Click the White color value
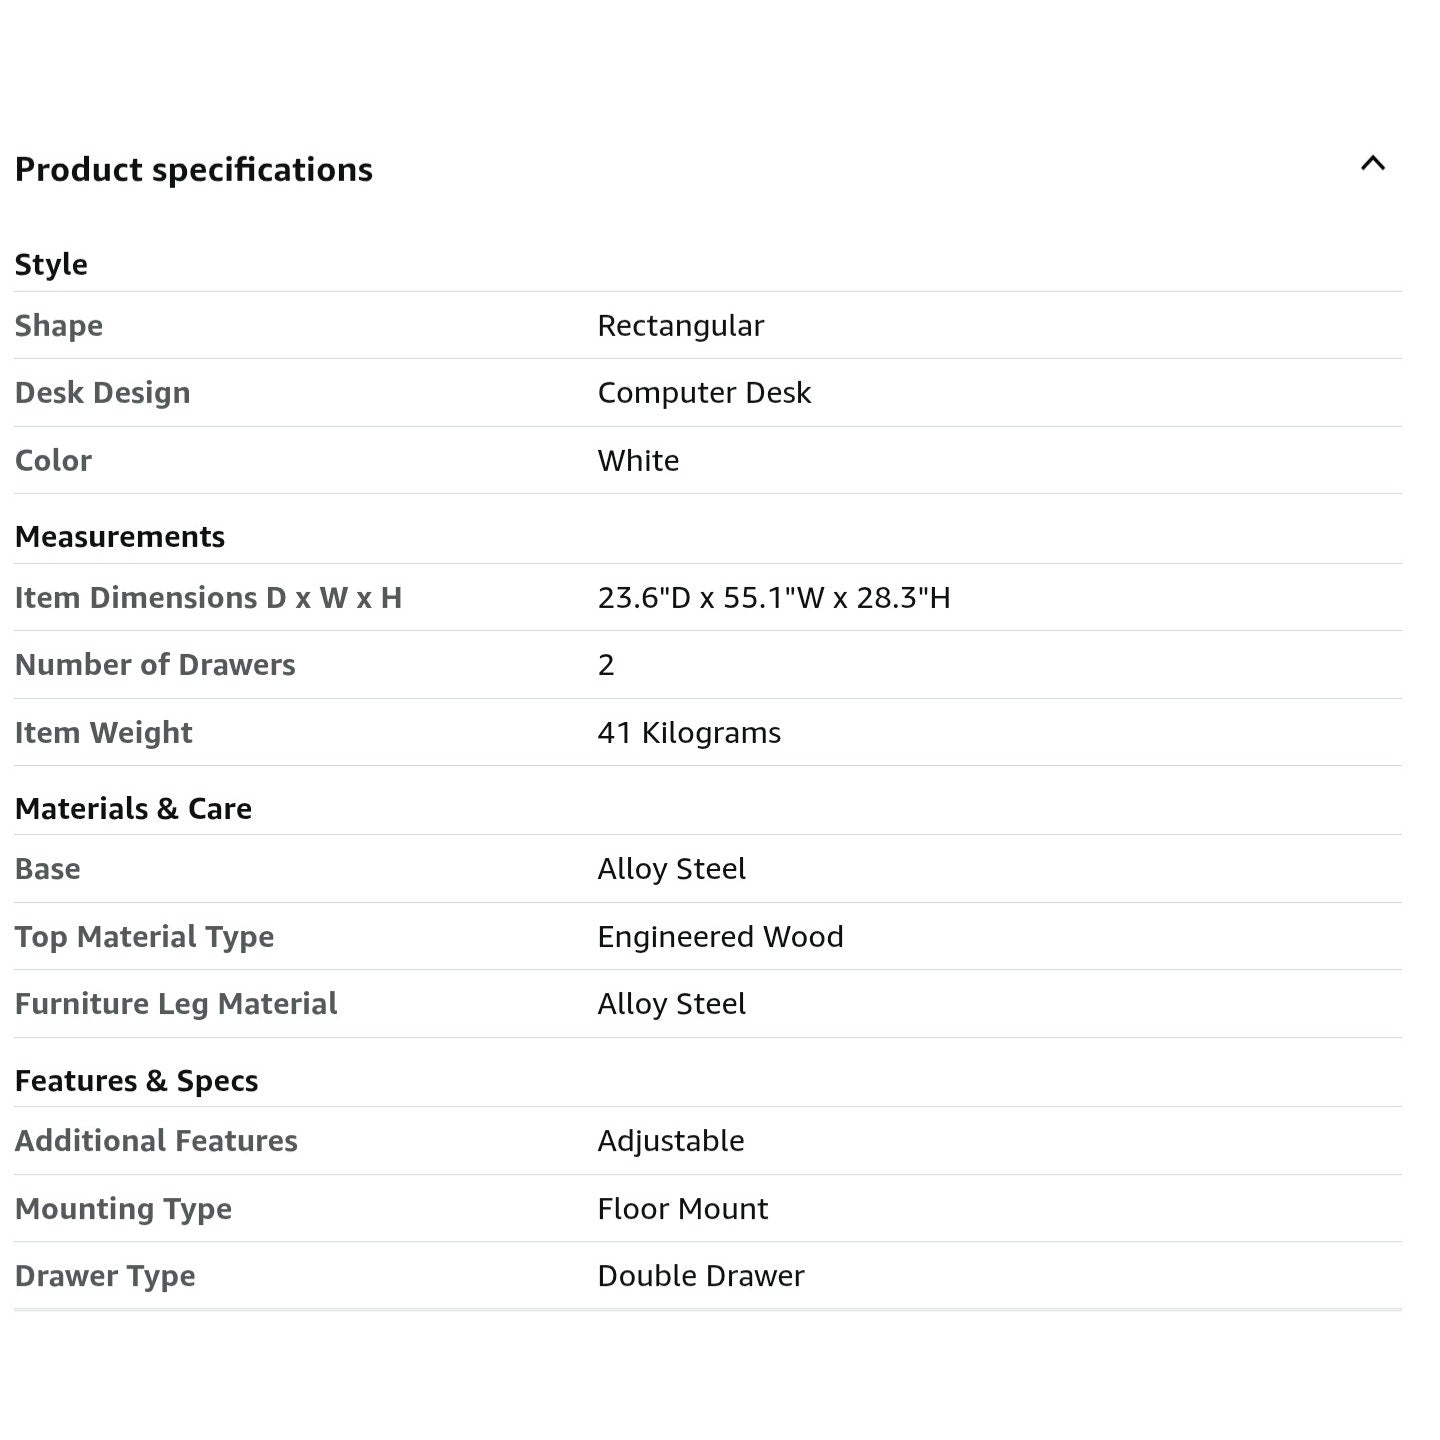The width and height of the screenshot is (1440, 1440). pyautogui.click(x=638, y=461)
